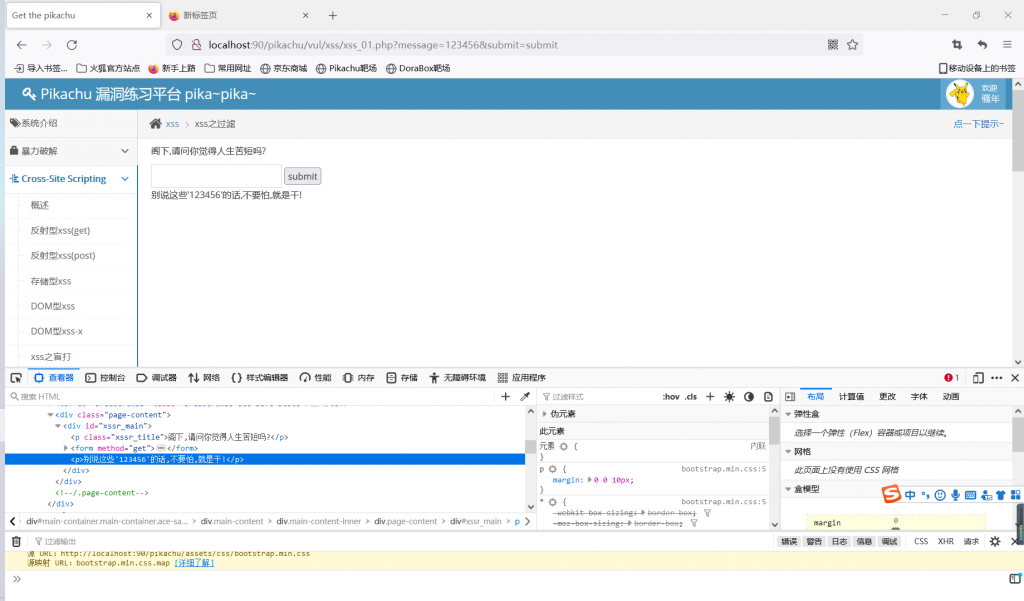
Task: Clear console output with trash icon
Action: click(16, 541)
